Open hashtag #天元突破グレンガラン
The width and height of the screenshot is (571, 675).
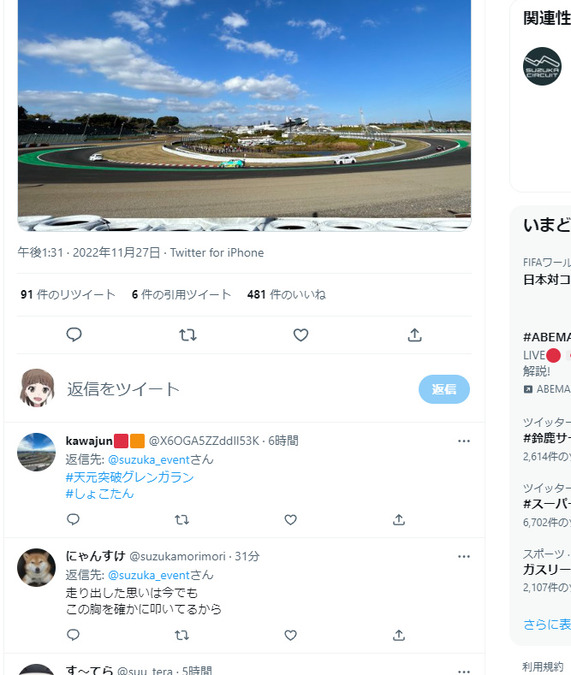click(x=130, y=477)
